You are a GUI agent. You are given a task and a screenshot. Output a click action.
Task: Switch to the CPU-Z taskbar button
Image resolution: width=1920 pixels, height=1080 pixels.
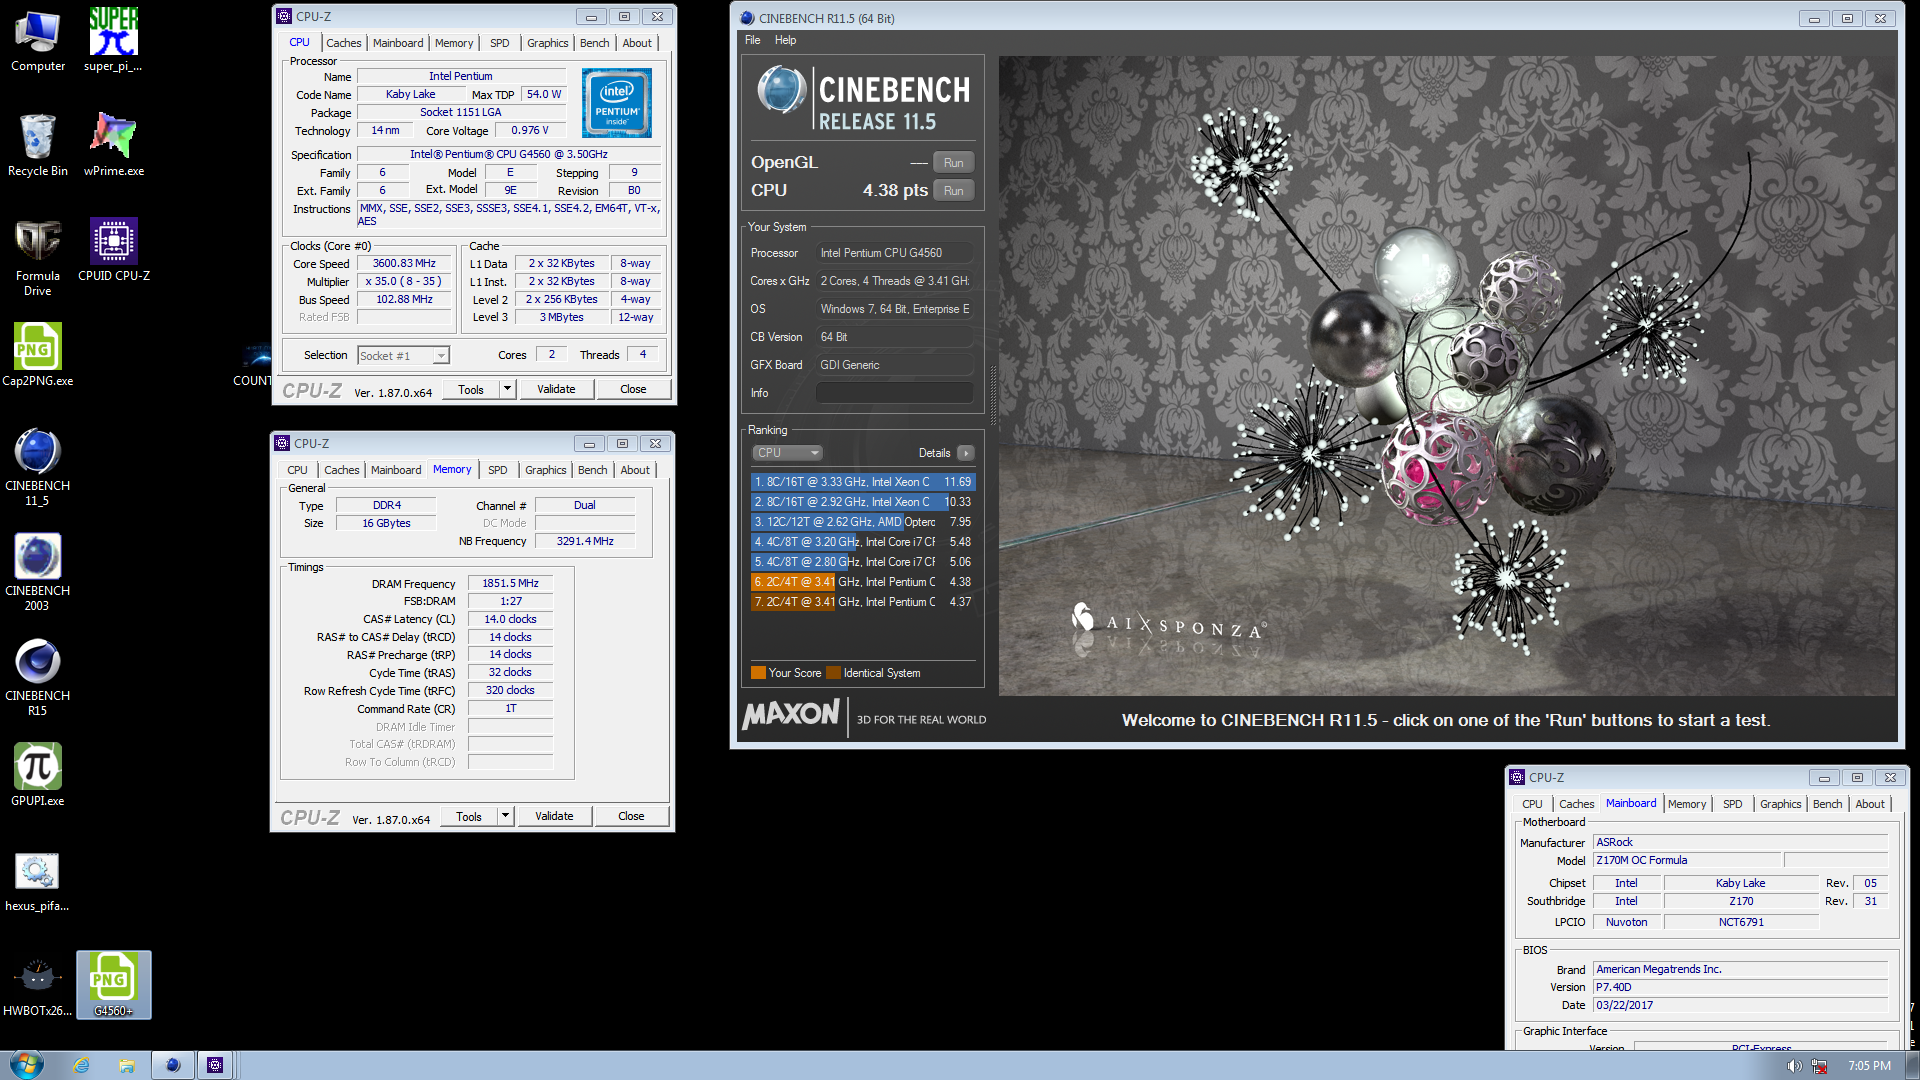click(x=215, y=1066)
